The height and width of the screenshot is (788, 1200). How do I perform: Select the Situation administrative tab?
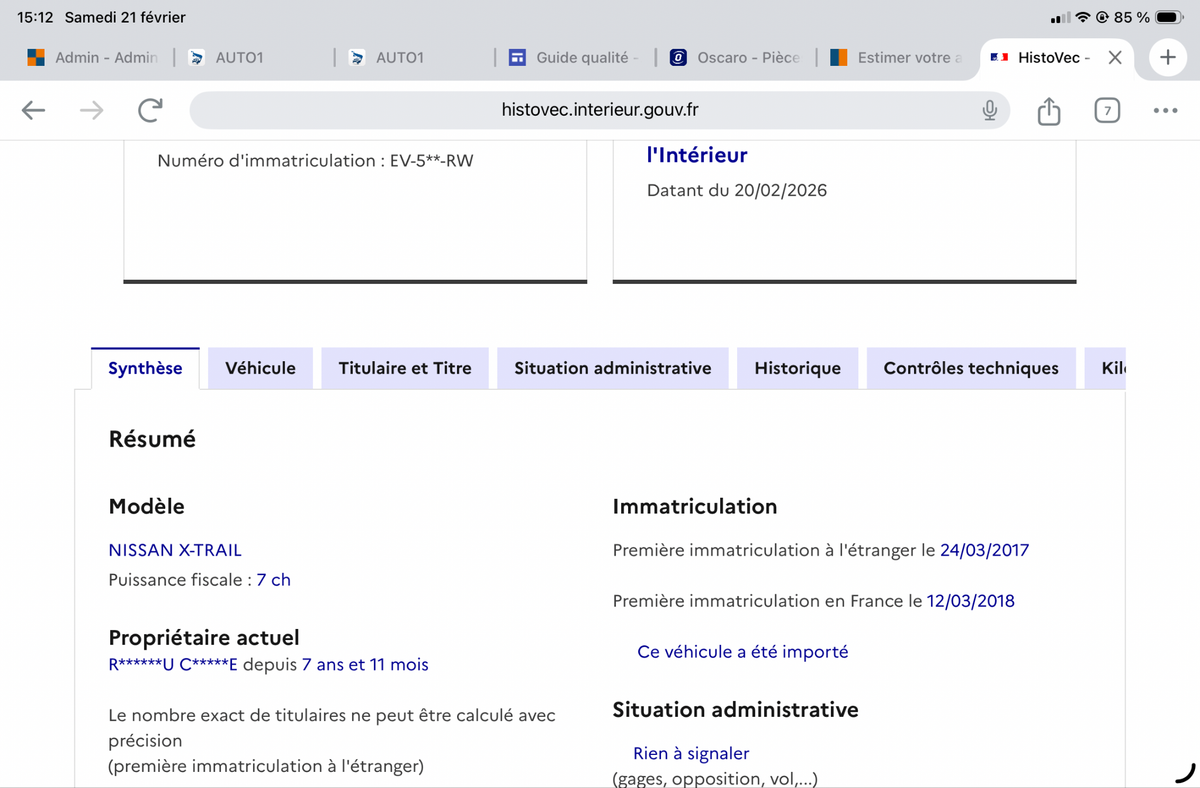coord(612,368)
